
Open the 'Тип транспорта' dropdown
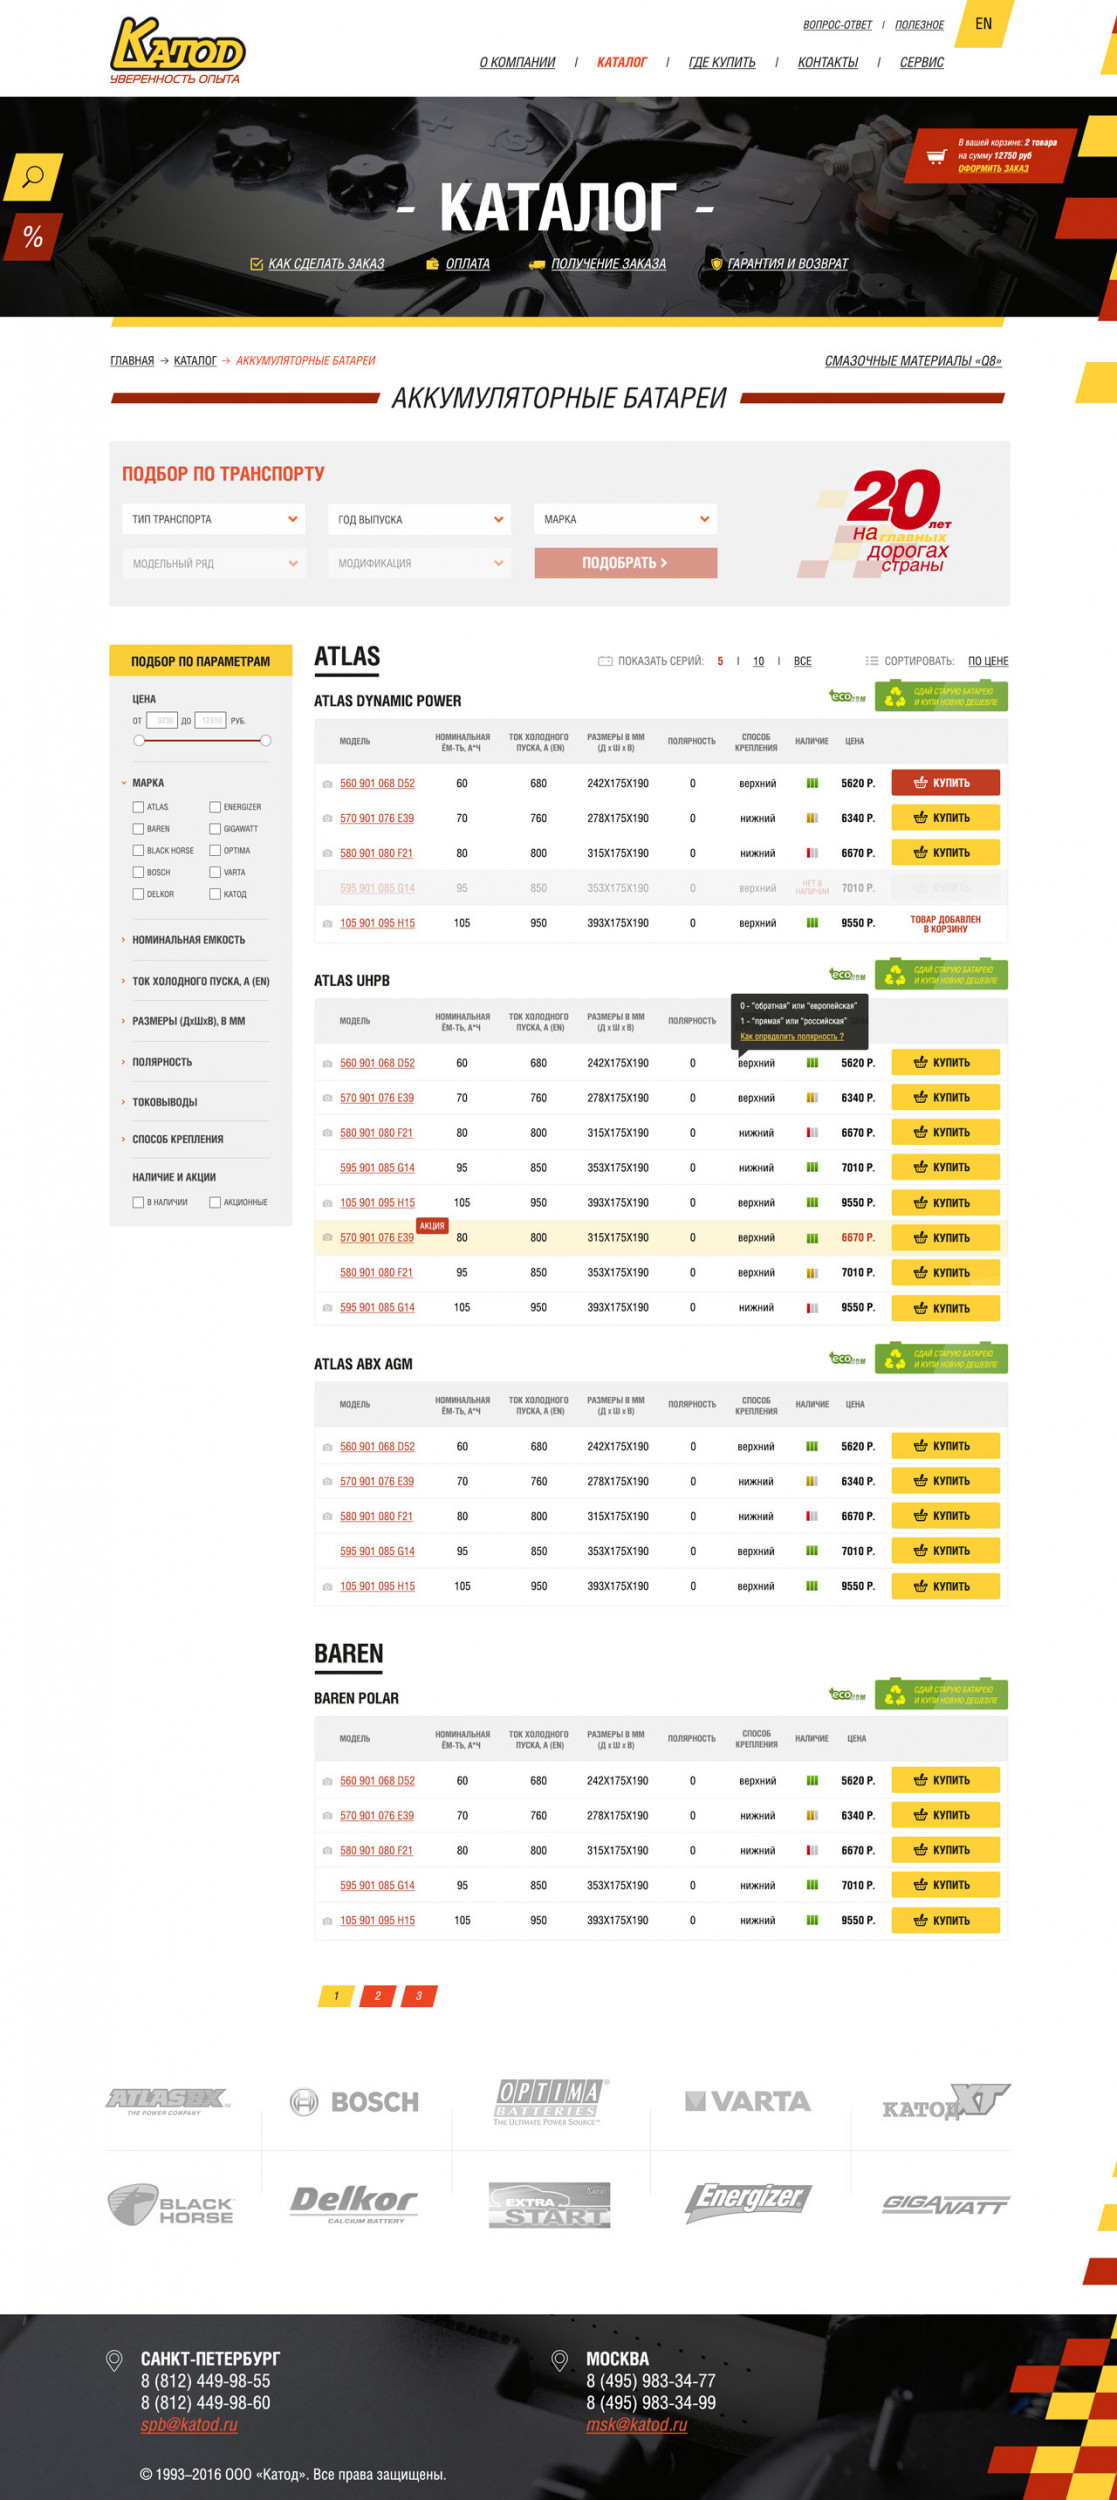[x=214, y=519]
